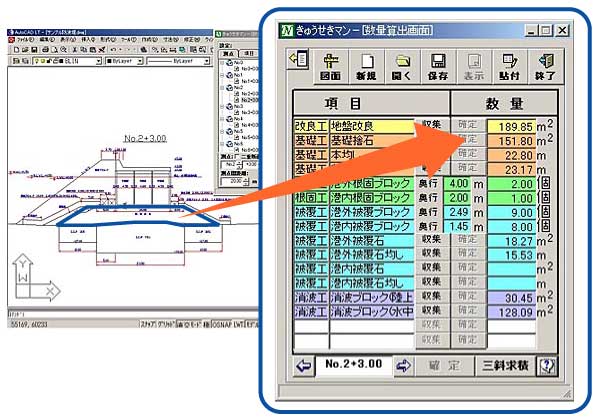Click the No.2+3.00 station field
Viewport: 595px width, 420px height.
354,366
